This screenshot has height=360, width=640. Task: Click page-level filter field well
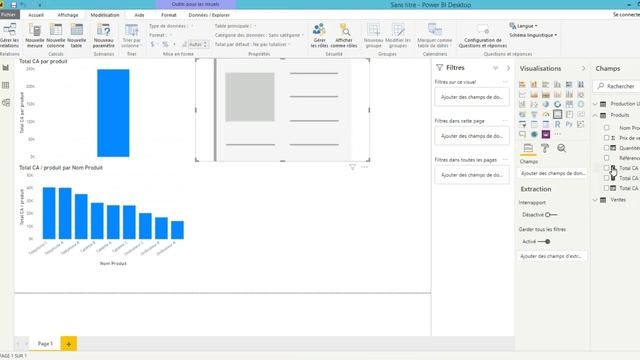[472, 136]
